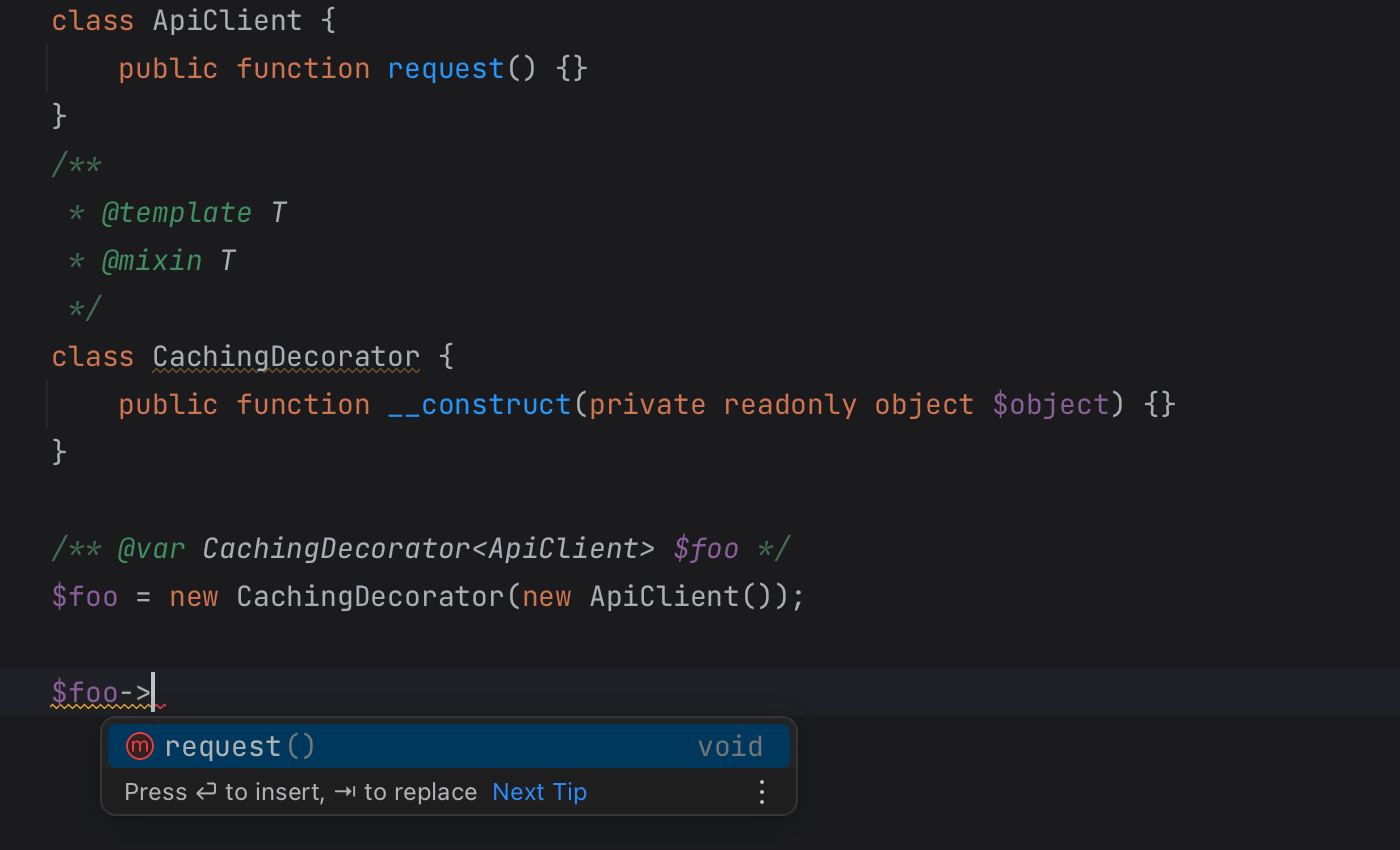
Task: Click the private keyword in the constructor
Action: [x=647, y=404]
